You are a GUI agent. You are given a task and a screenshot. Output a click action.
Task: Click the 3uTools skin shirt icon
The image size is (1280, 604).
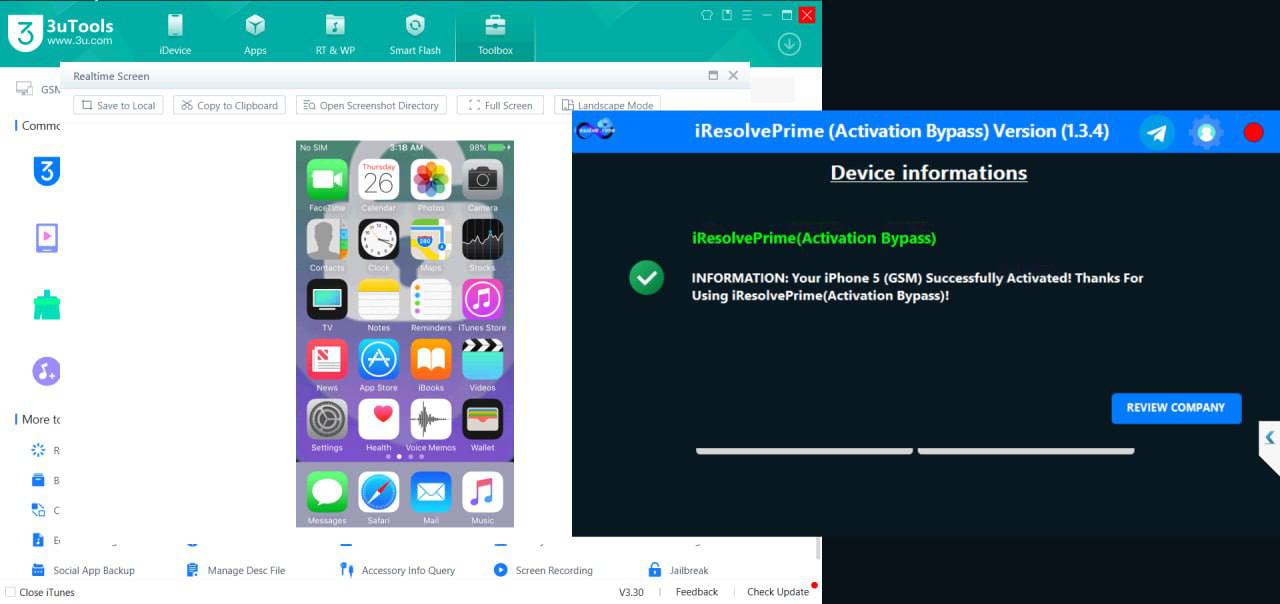pyautogui.click(x=707, y=15)
